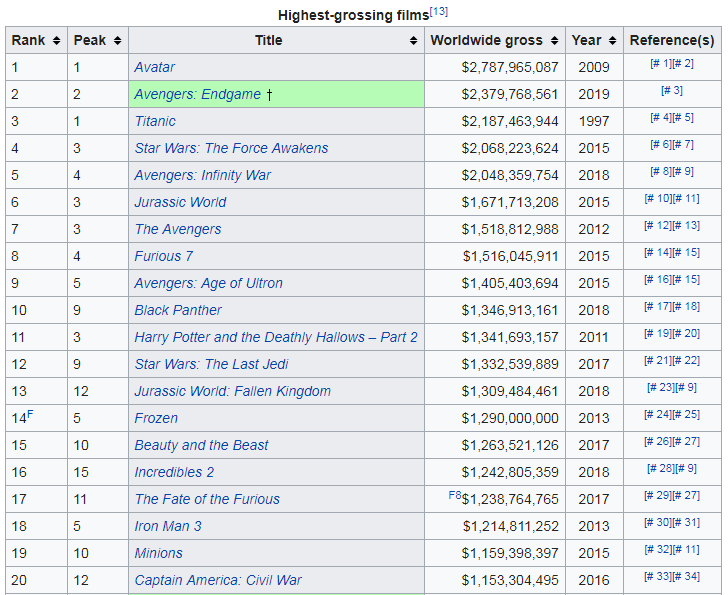Image resolution: width=728 pixels, height=595 pixels.
Task: Click the Title column sort arrows
Action: [x=413, y=40]
